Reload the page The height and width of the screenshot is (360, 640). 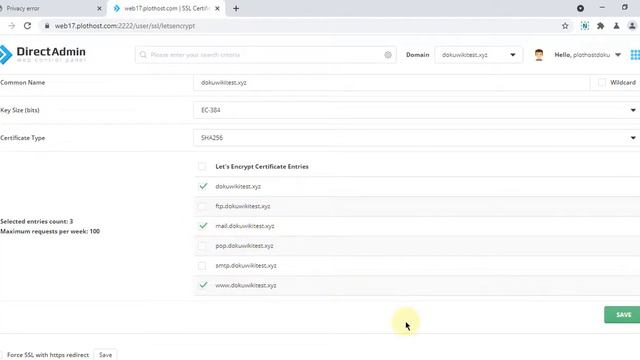coord(27,26)
